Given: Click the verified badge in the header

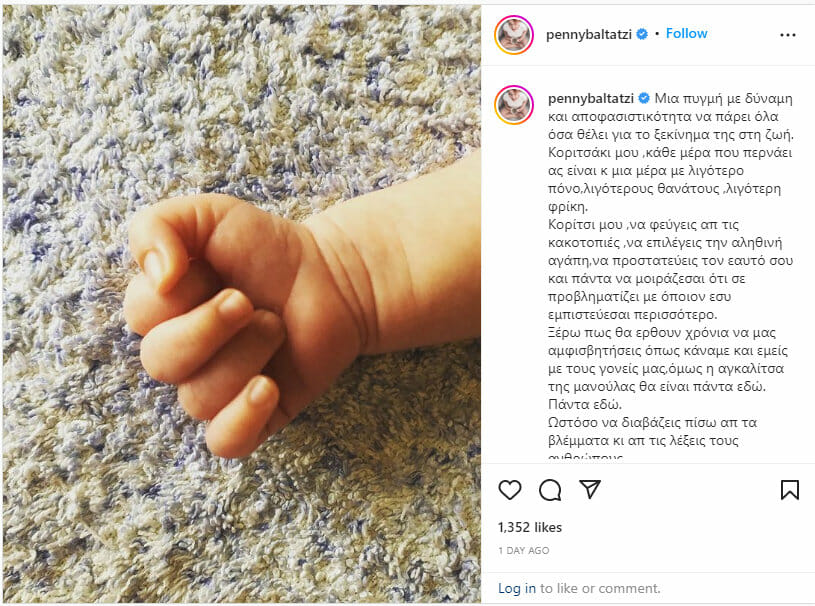Looking at the screenshot, I should [642, 34].
